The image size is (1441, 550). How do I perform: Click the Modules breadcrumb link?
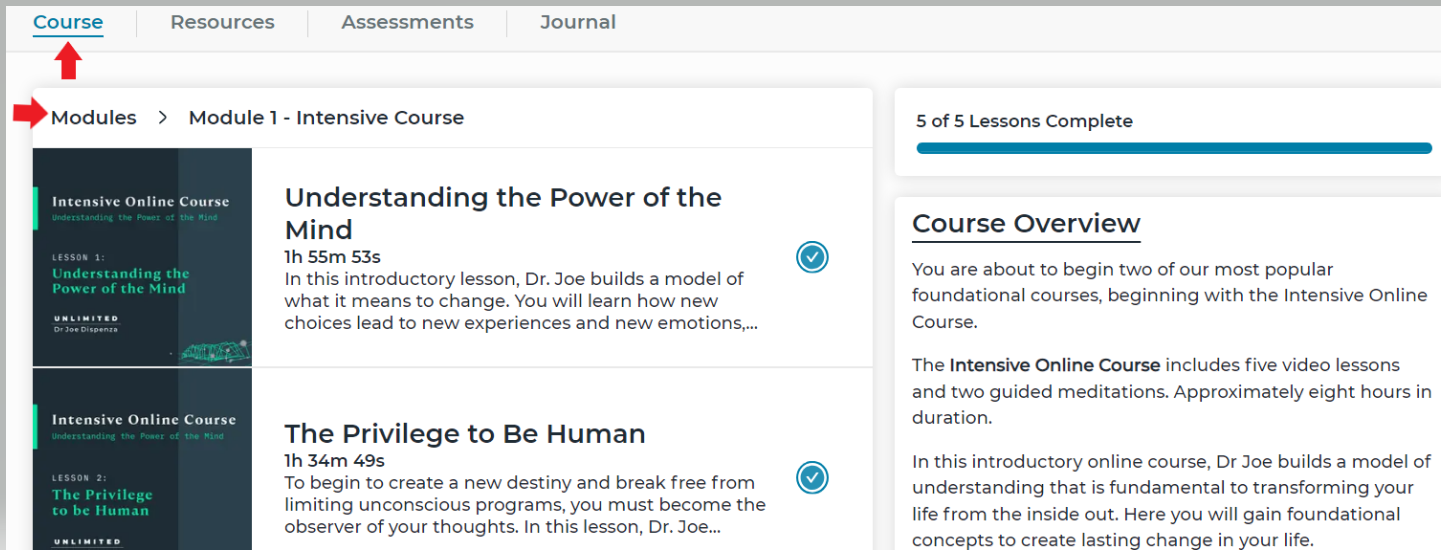pyautogui.click(x=94, y=117)
